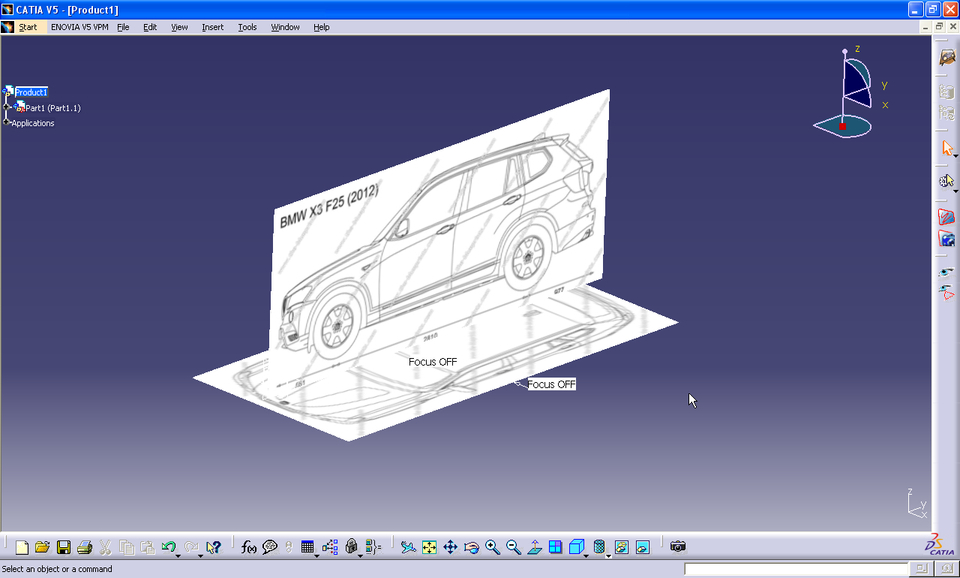Select Product1 in the specification tree
This screenshot has height=578, width=960.
click(30, 91)
